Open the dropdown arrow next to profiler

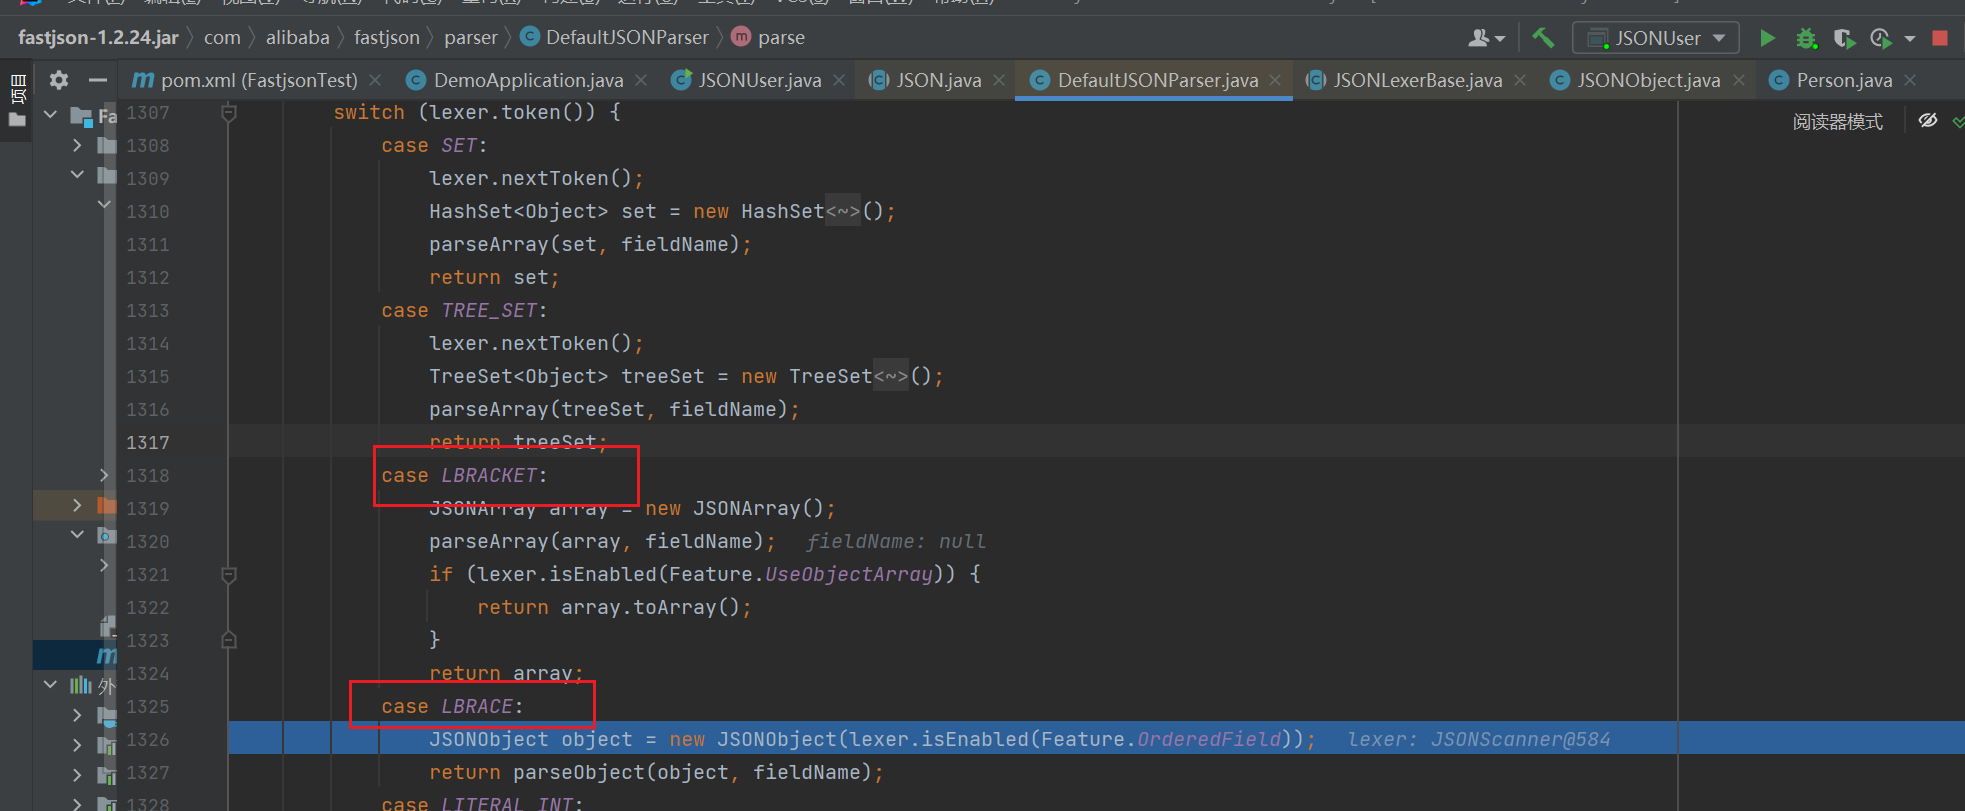click(1910, 39)
